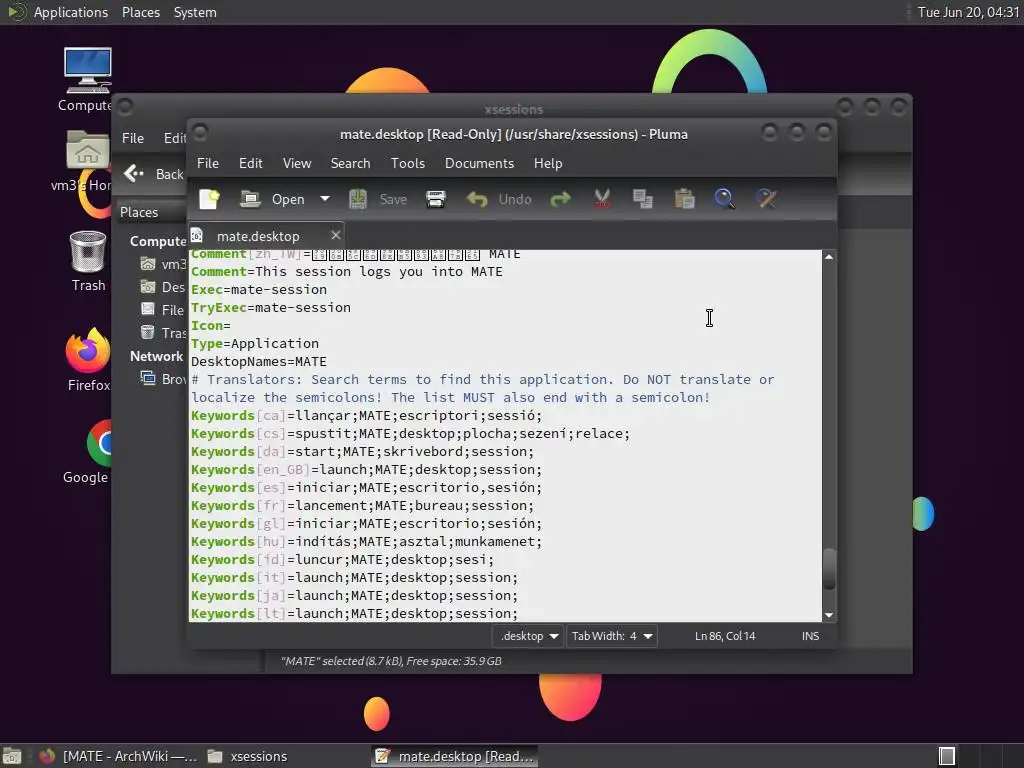Screen dimensions: 1024x768
Task: Cut selection with scissors icon
Action: pos(601,199)
